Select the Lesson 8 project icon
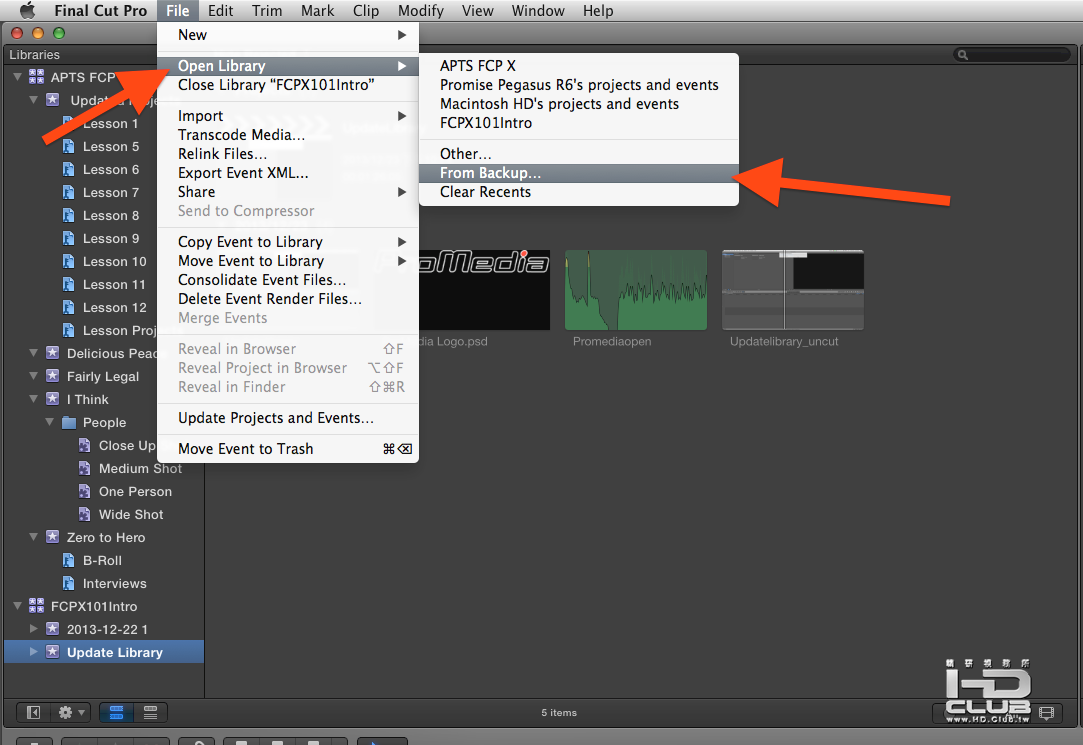Screen dimensions: 1083x745 pos(68,215)
